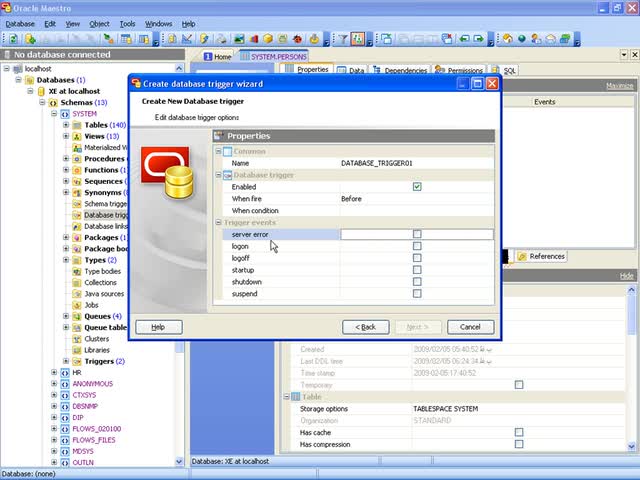Click the funnel filter icon
The image size is (640, 480).
point(343,39)
